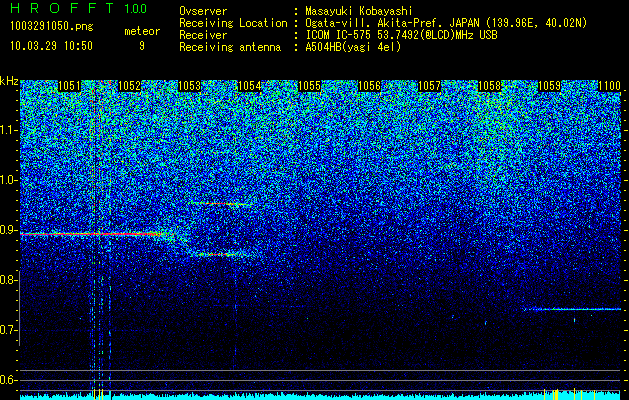The image size is (629, 400).
Task: Click the 0.7 frequency axis label
Action: [x=8, y=331]
